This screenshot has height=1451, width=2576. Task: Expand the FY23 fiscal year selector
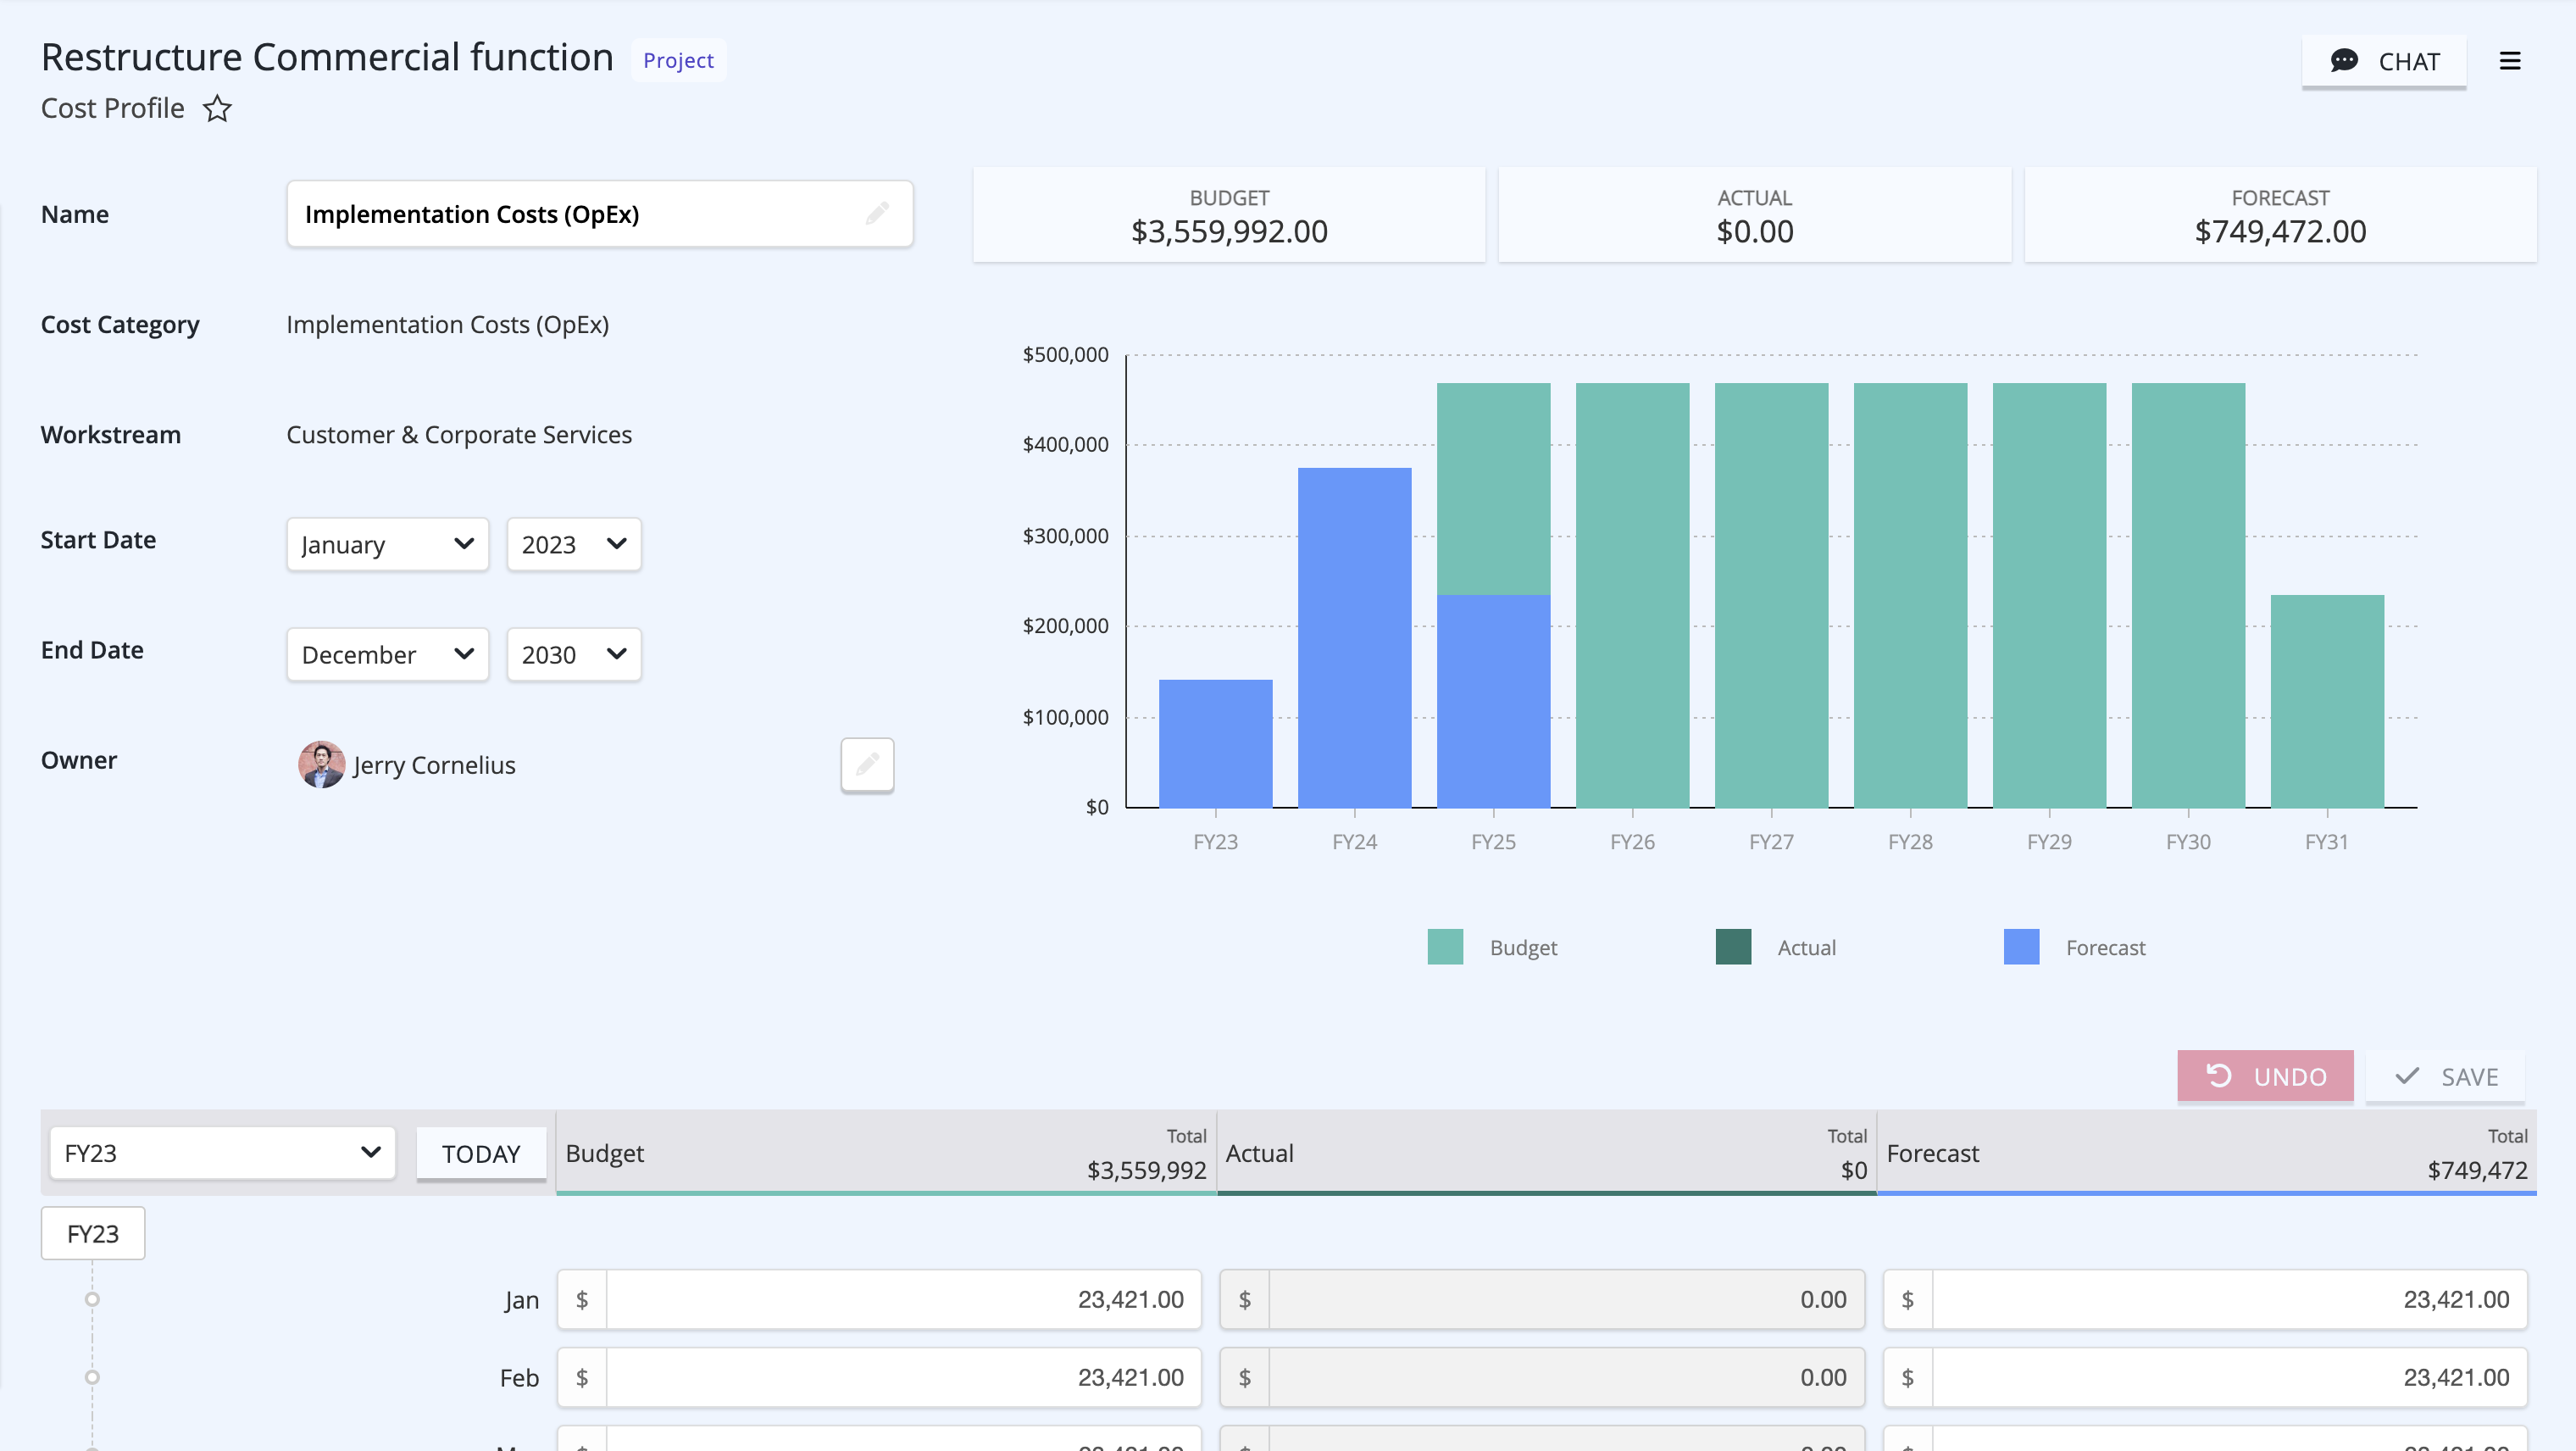pos(222,1153)
